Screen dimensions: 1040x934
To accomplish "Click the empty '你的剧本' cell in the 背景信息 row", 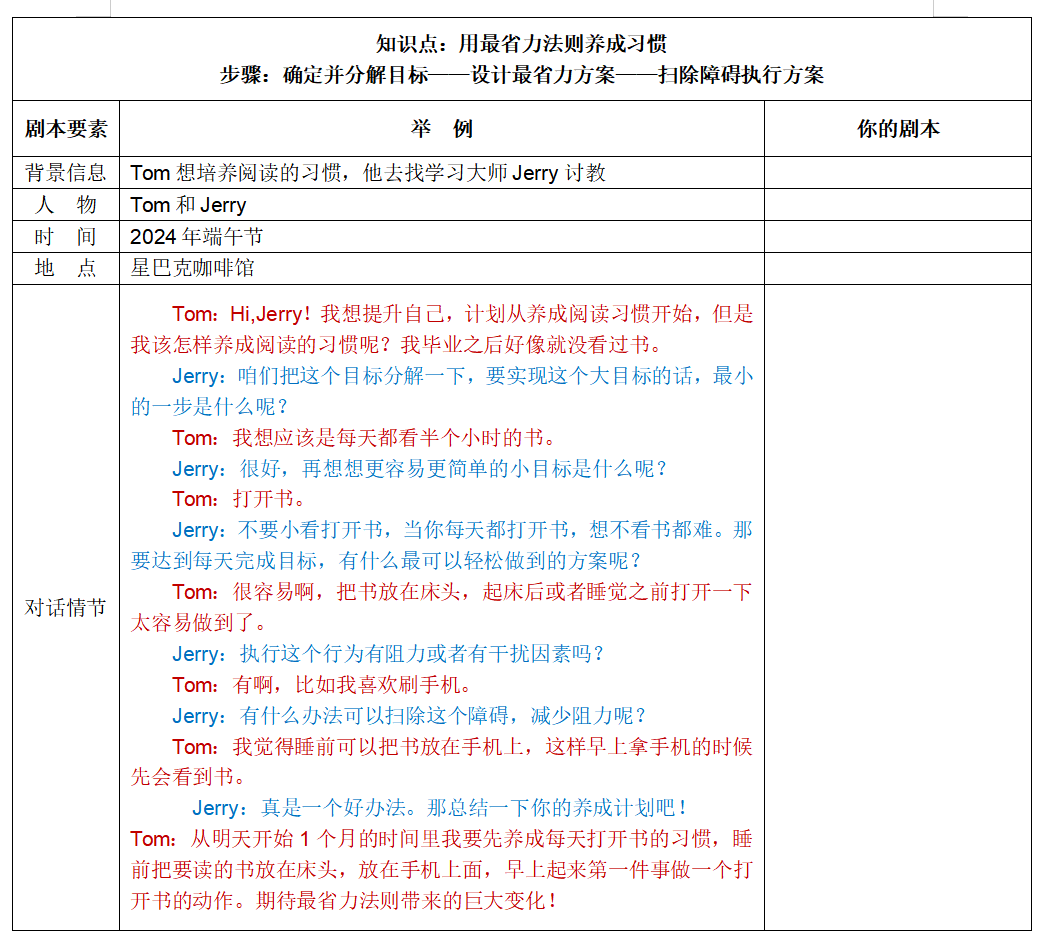I will pyautogui.click(x=898, y=172).
